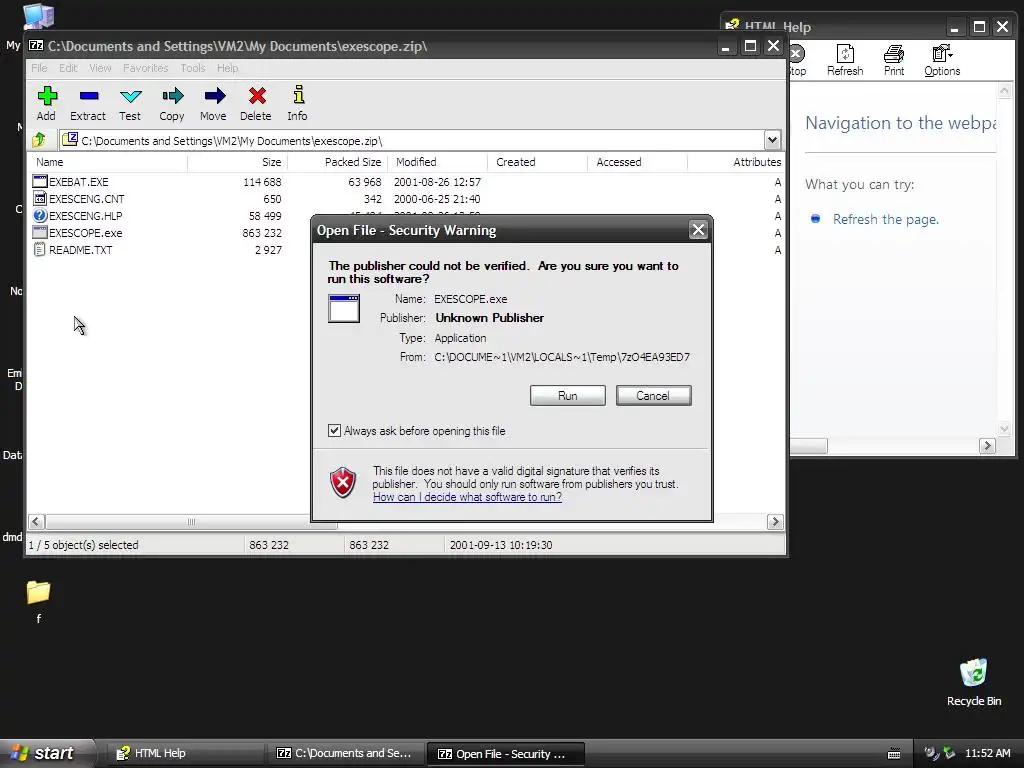The image size is (1024, 768).
Task: Select the desktop folder named f
Action: [x=38, y=592]
